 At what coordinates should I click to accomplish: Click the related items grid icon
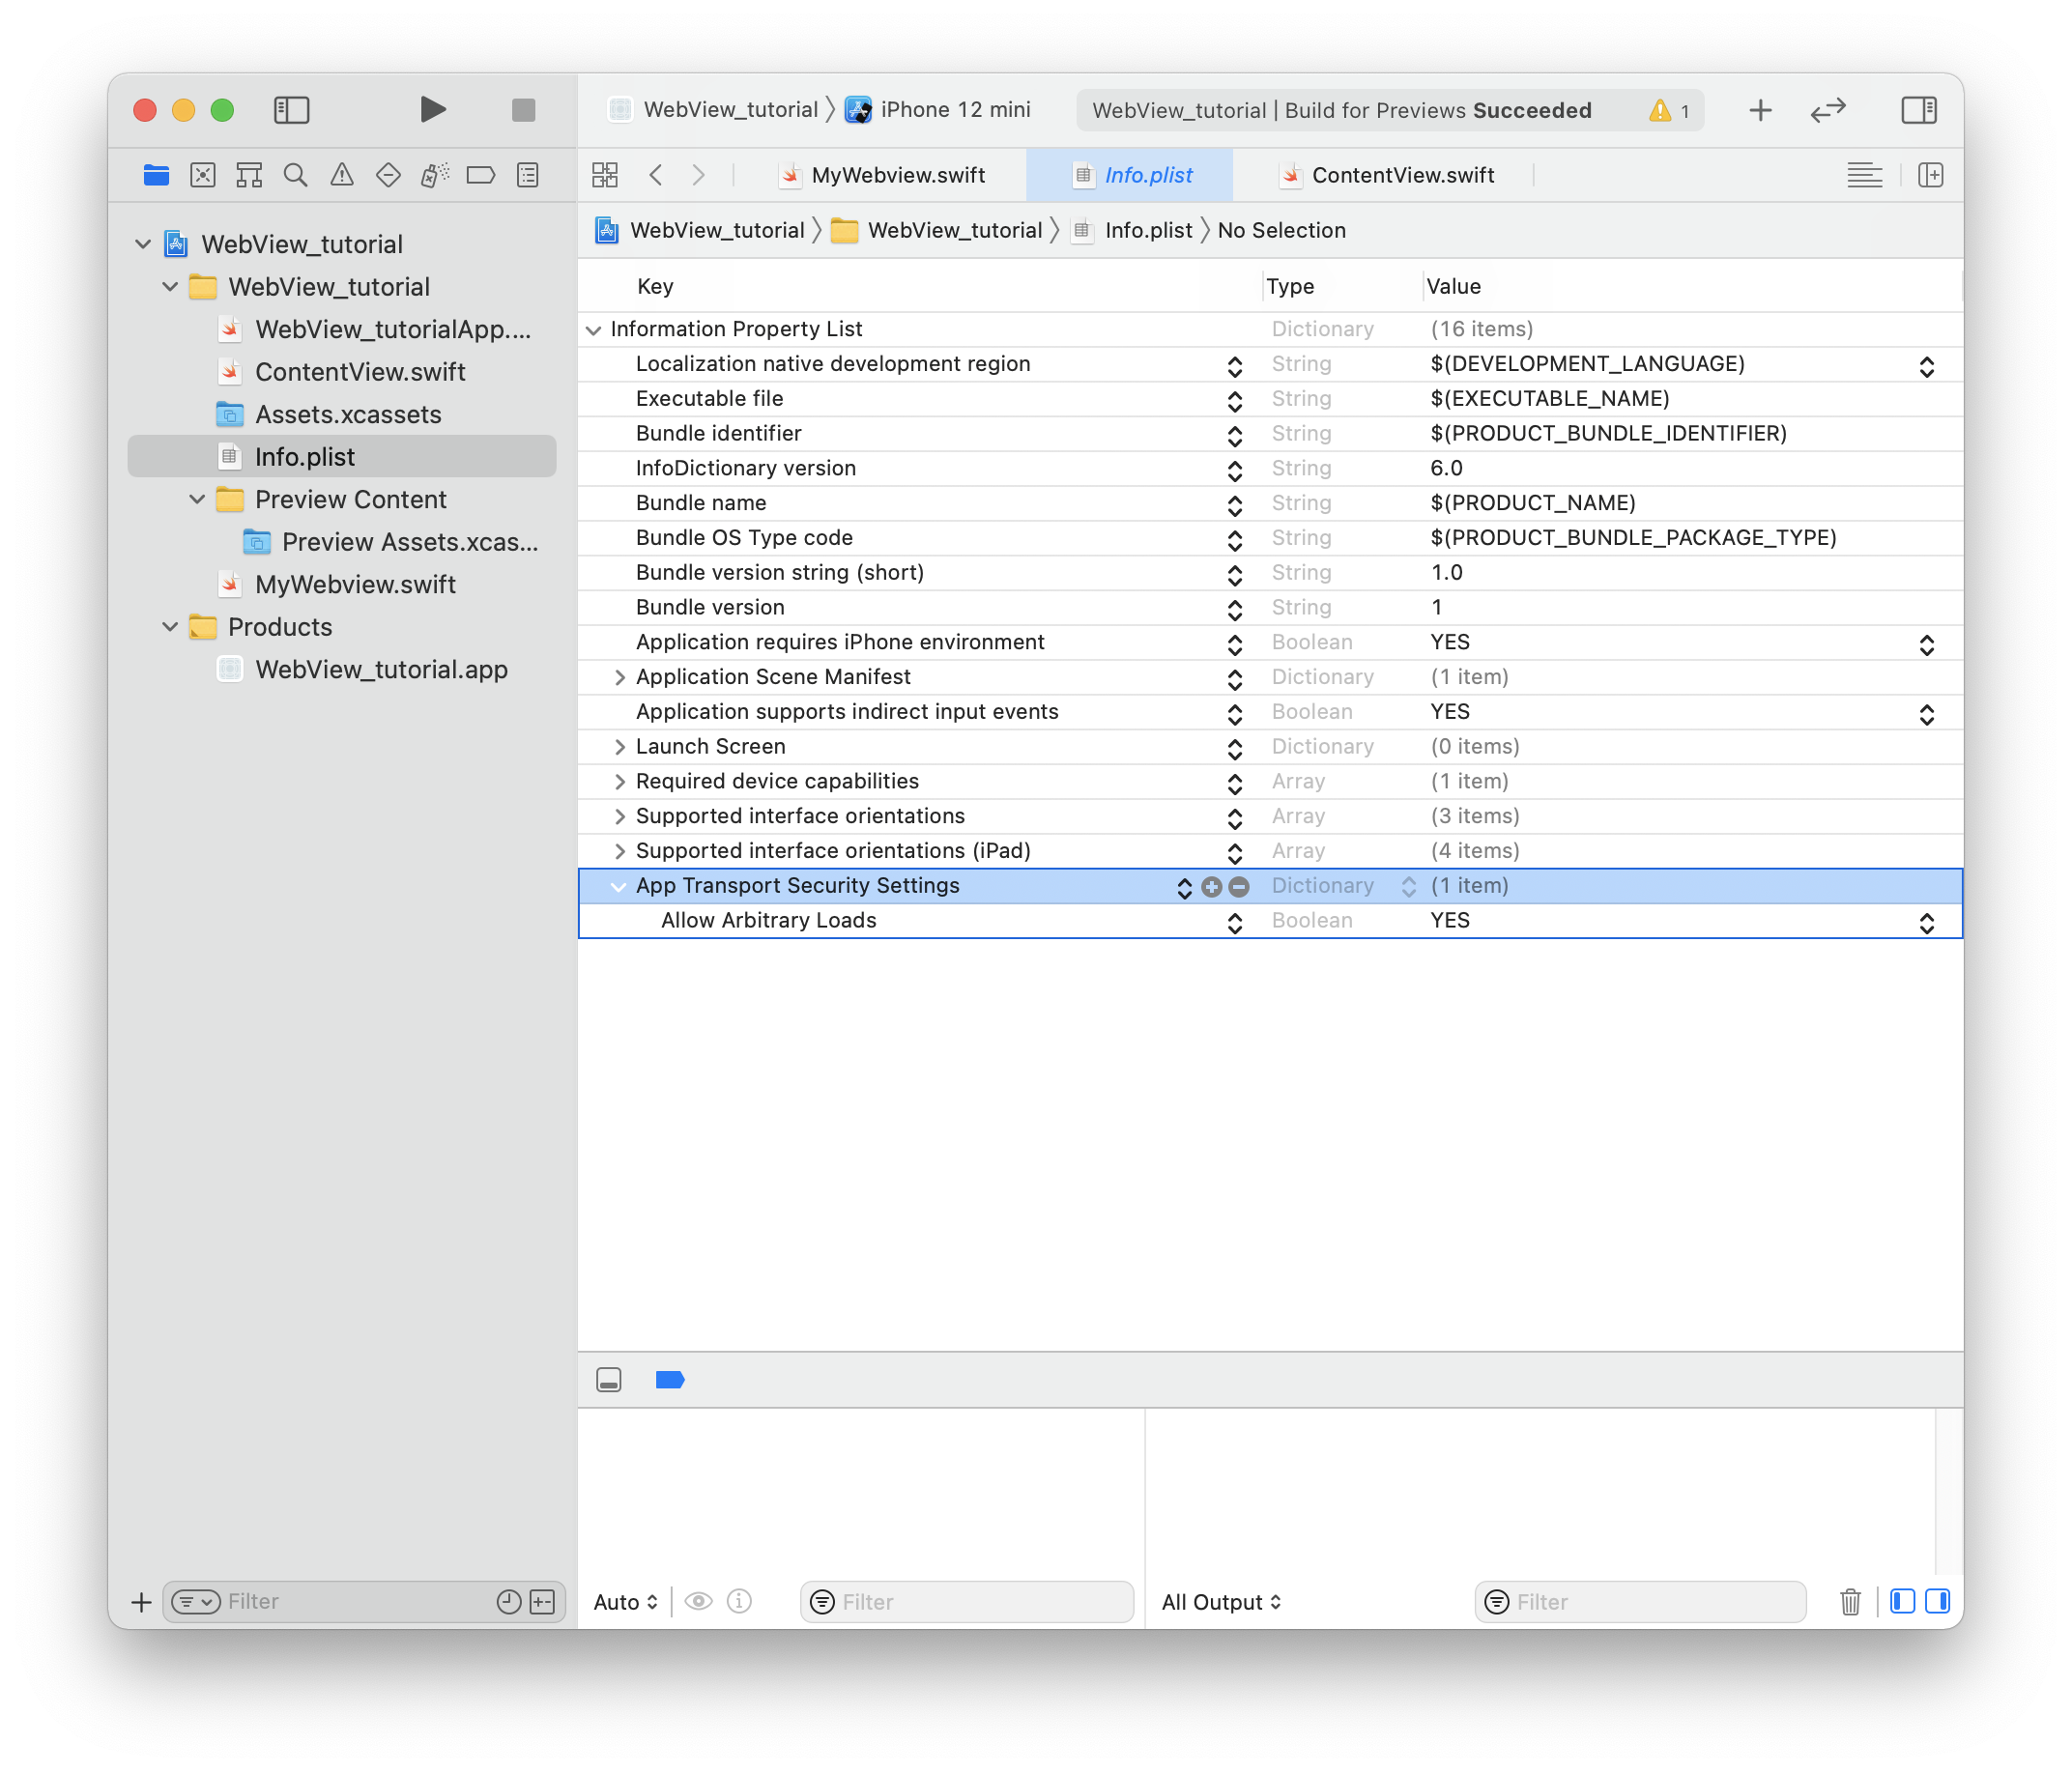(605, 176)
